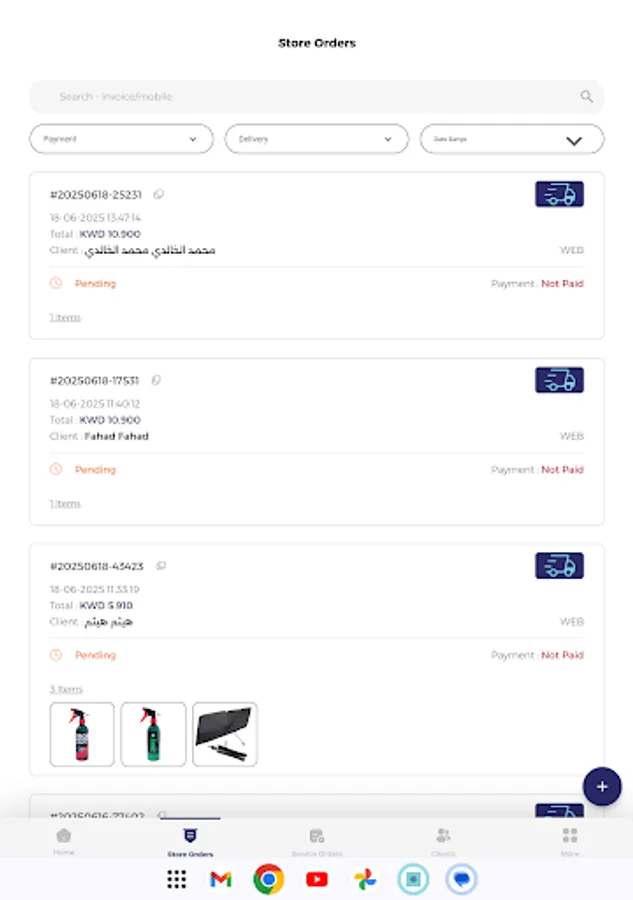Screen dimensions: 633x900
Task: Open the Payment filter dropdown
Action: pyautogui.click(x=120, y=139)
